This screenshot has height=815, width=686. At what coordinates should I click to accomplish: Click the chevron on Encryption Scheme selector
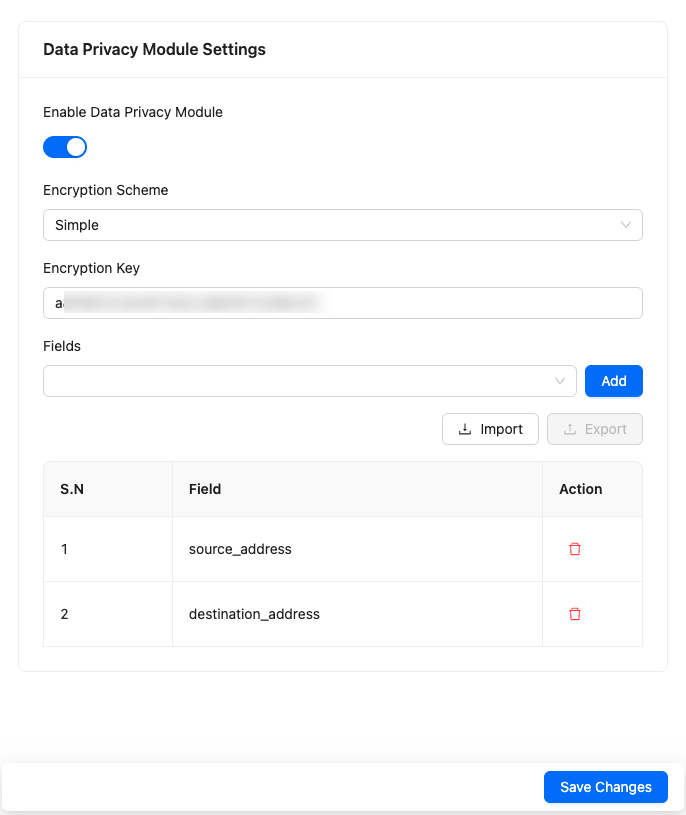[626, 225]
